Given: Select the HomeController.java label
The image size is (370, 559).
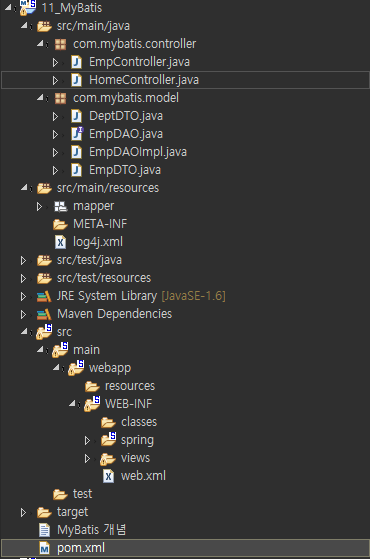Looking at the screenshot, I should 144,80.
